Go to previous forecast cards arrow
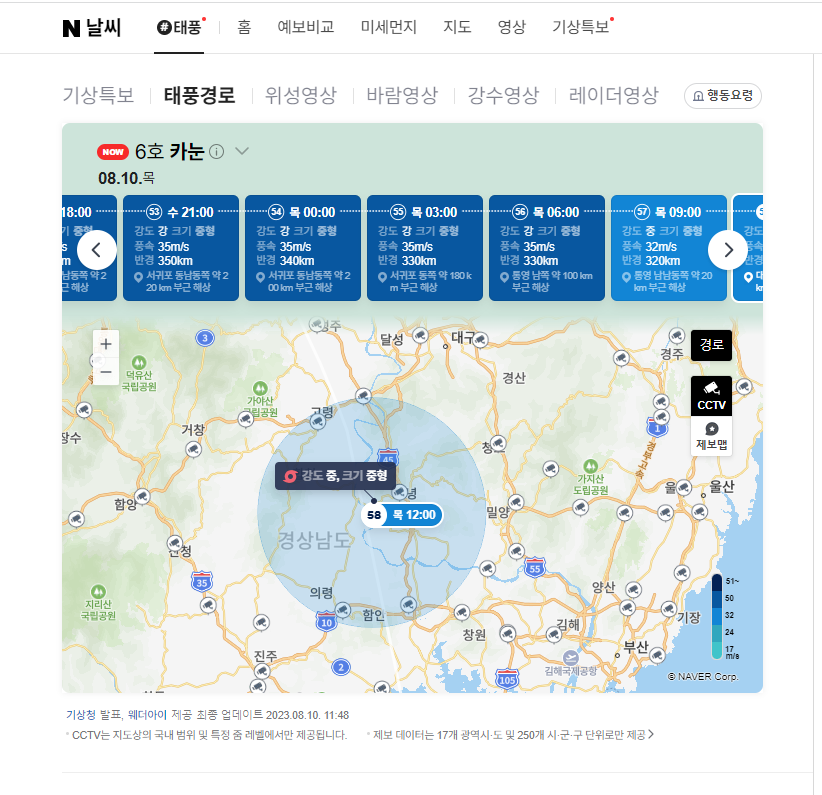 click(x=96, y=250)
